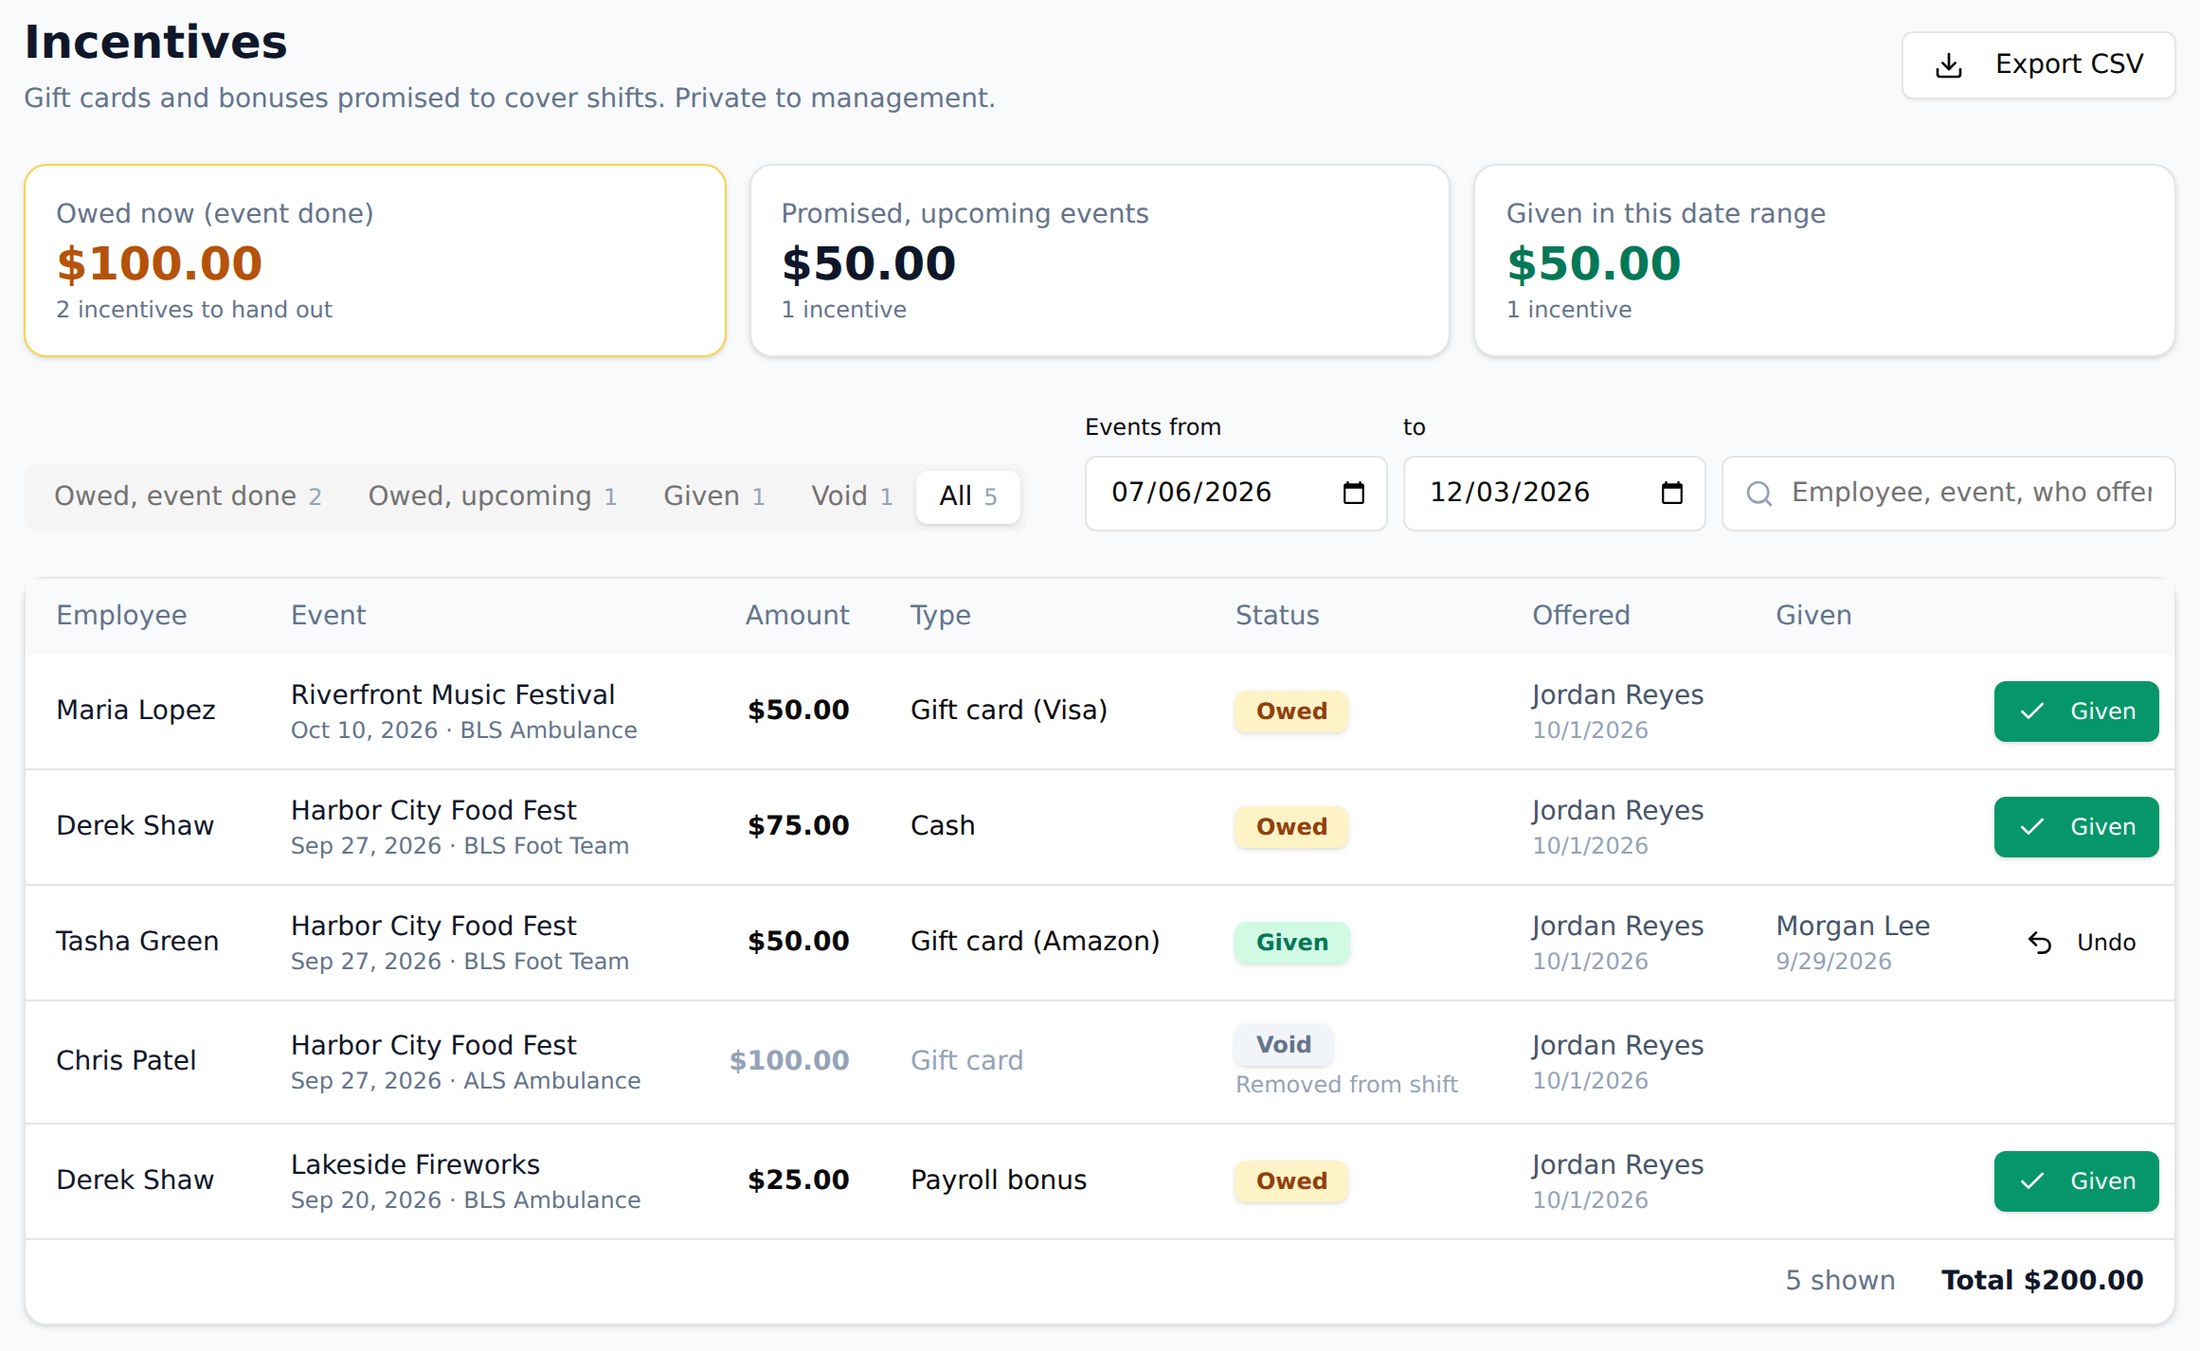The height and width of the screenshot is (1351, 2200).
Task: Click the 'Promised, upcoming events' summary card
Action: click(x=1099, y=260)
